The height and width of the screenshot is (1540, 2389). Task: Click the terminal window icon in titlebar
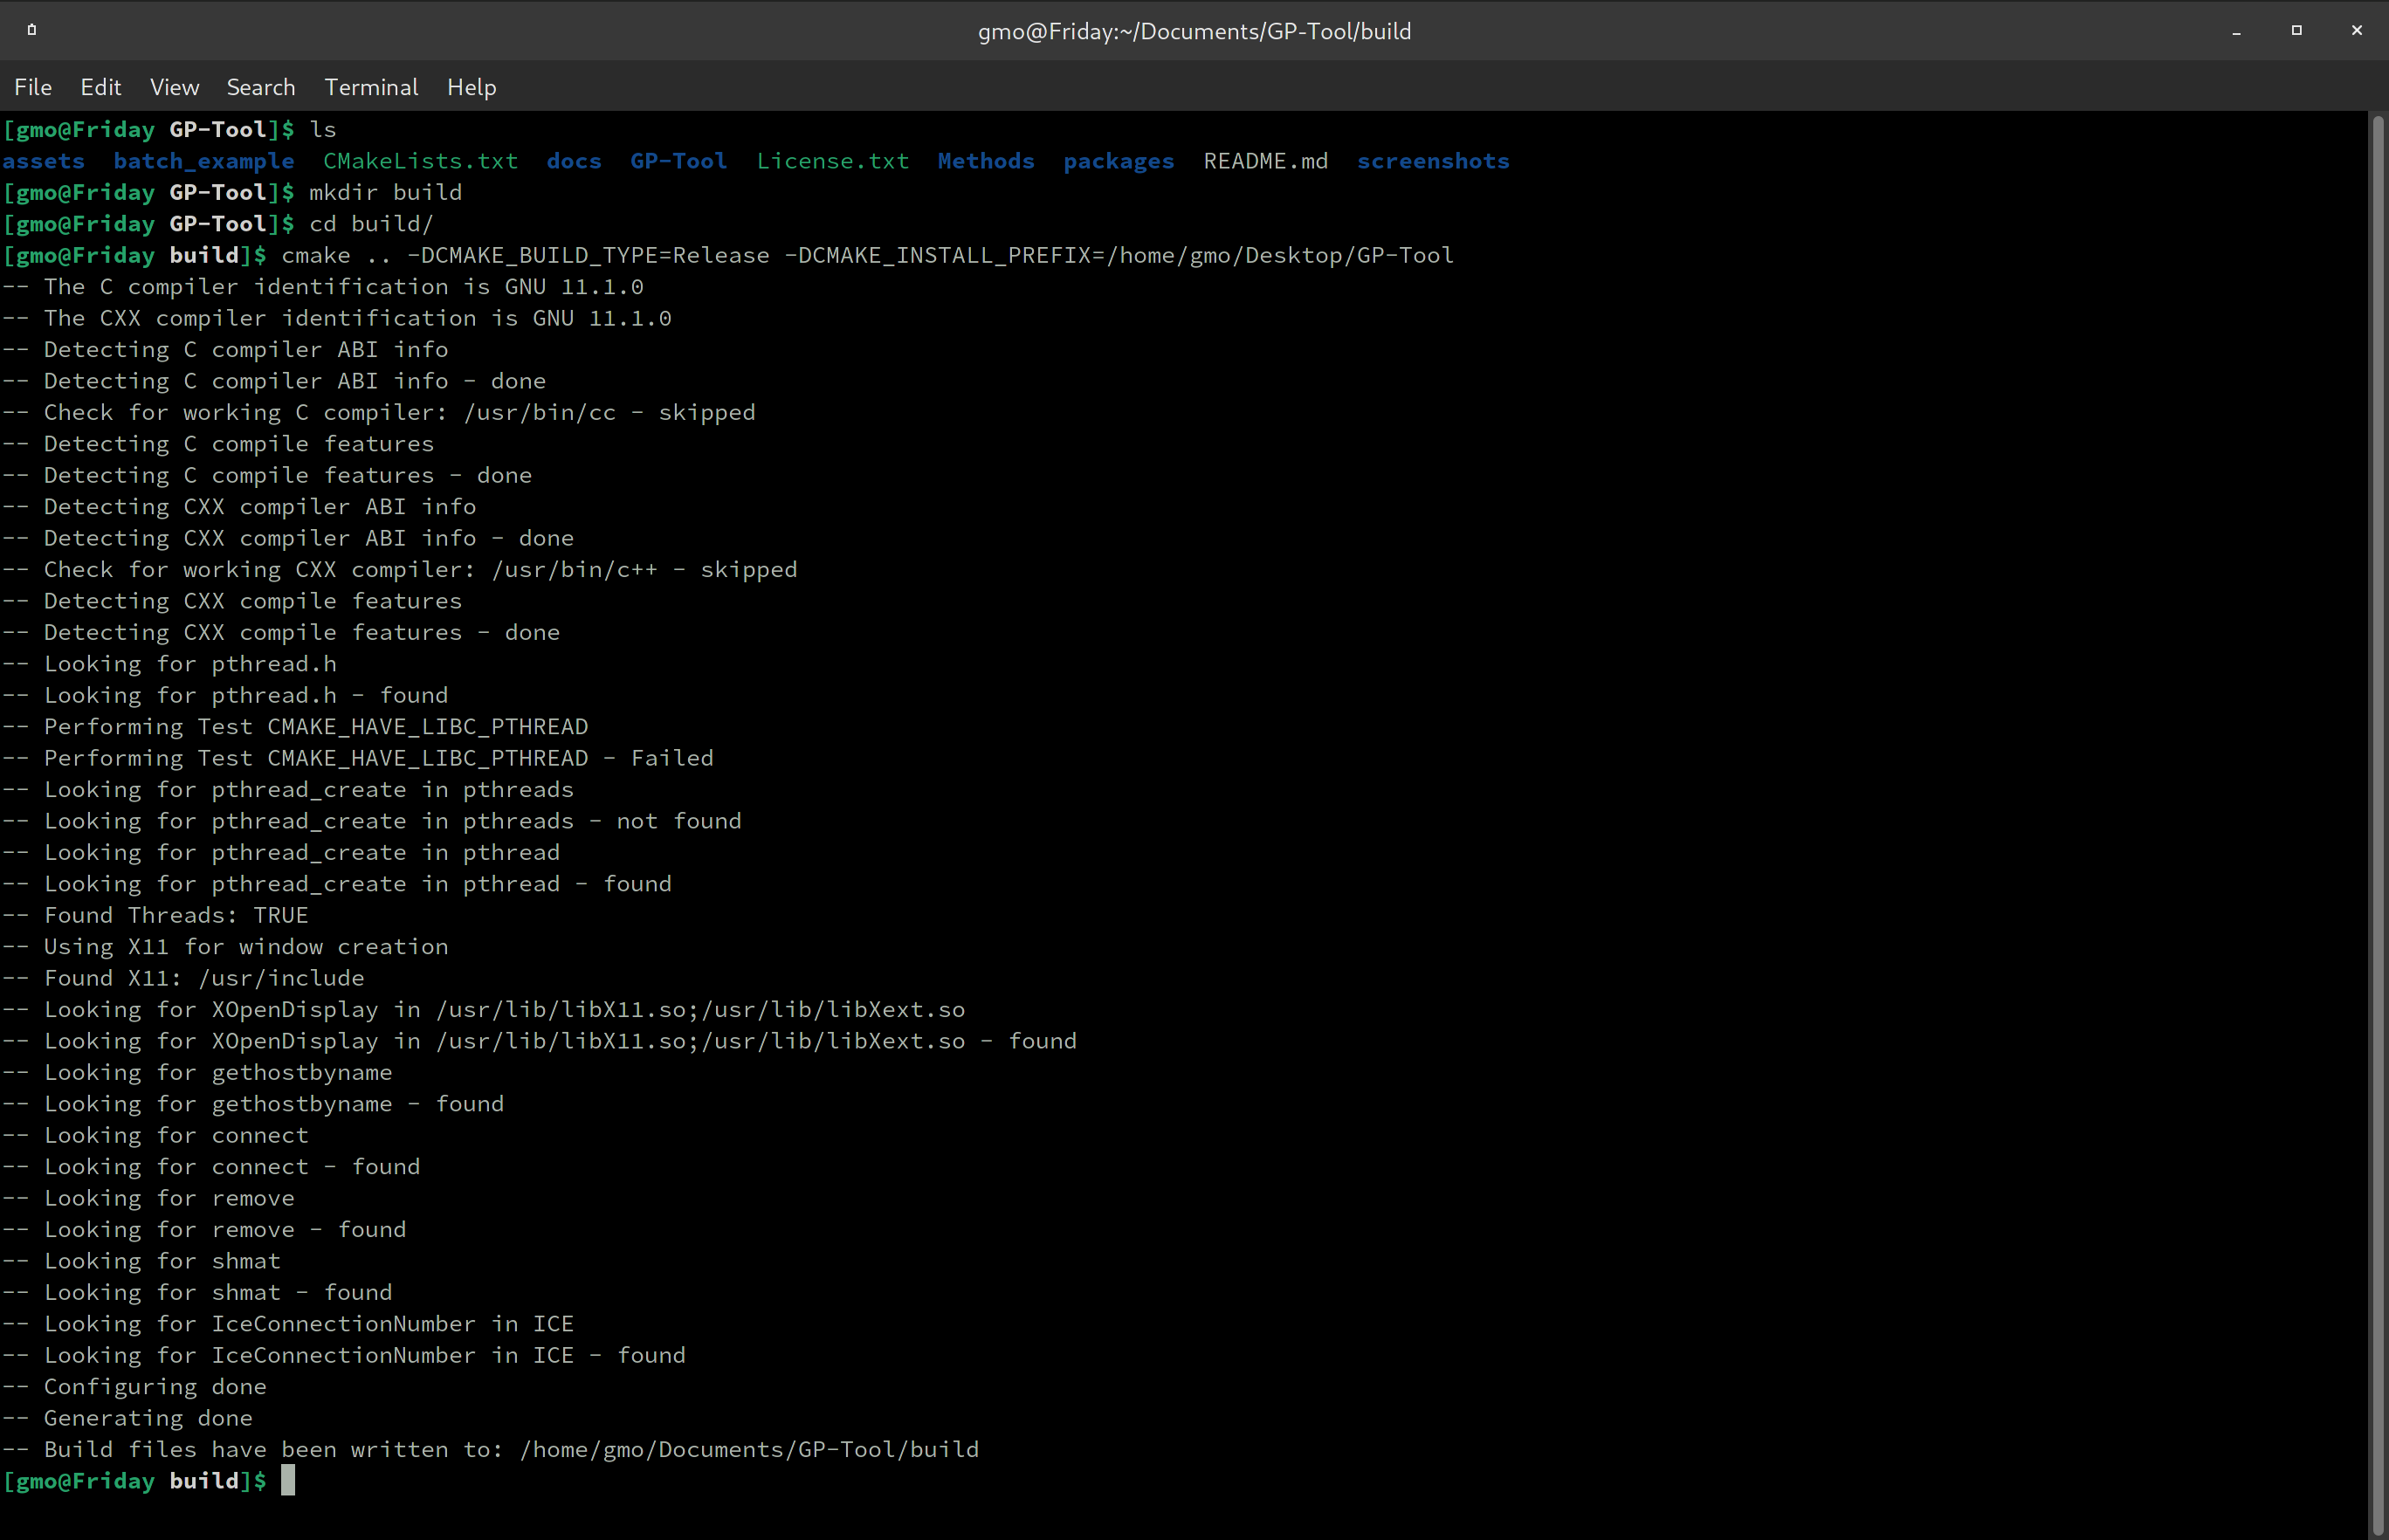(x=31, y=30)
